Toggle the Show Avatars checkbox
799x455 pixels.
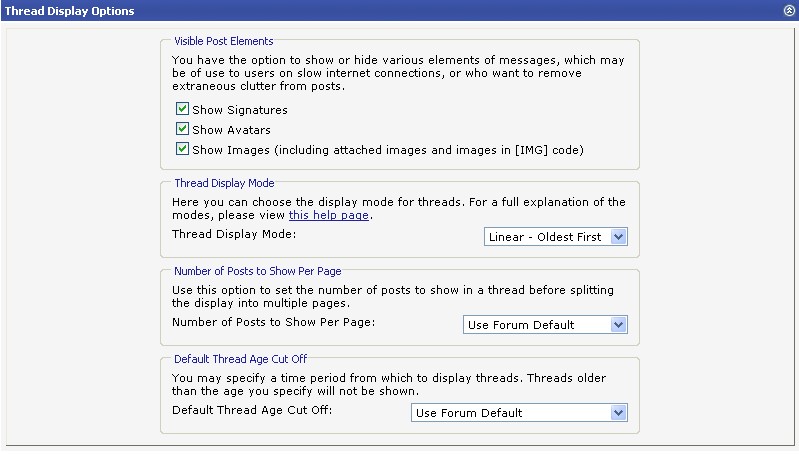[x=182, y=128]
